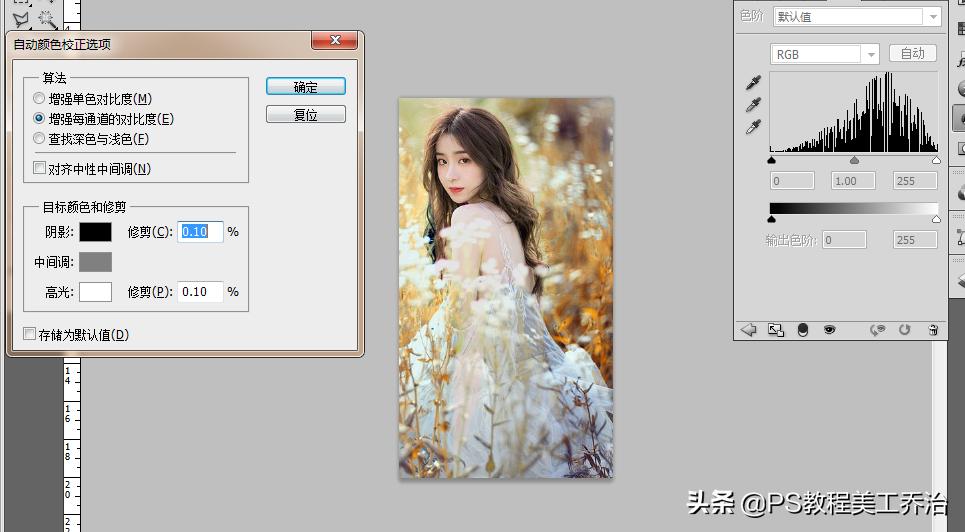The height and width of the screenshot is (532, 965).
Task: Click the 自动 button in Levels
Action: (x=912, y=53)
